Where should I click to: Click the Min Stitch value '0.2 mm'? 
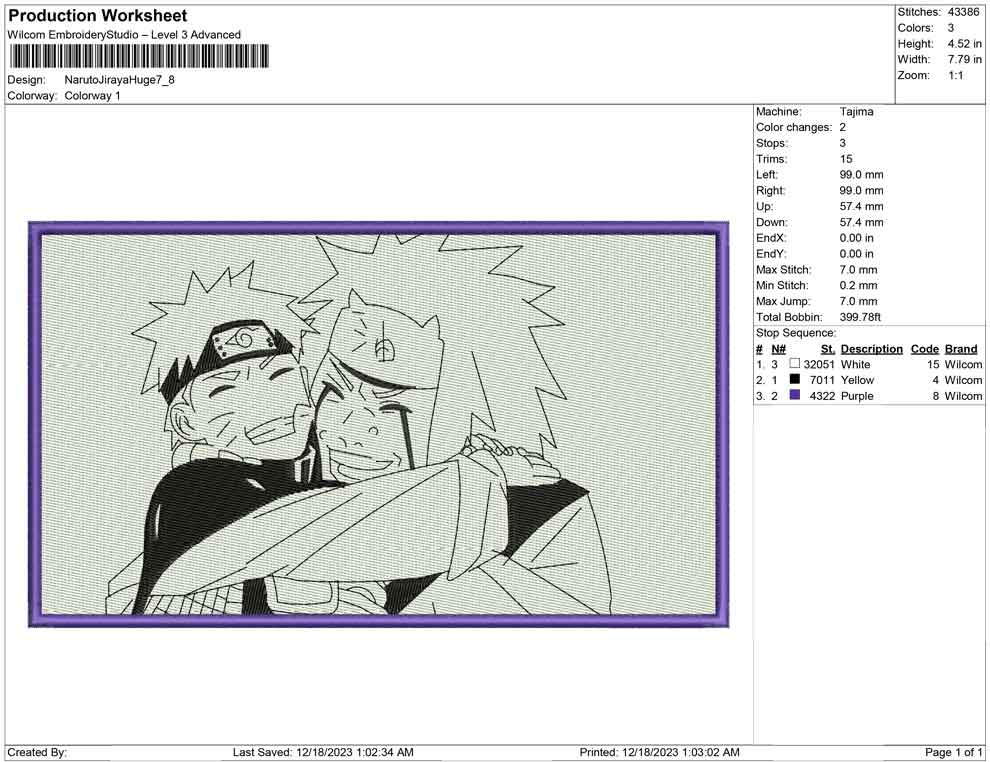point(859,285)
